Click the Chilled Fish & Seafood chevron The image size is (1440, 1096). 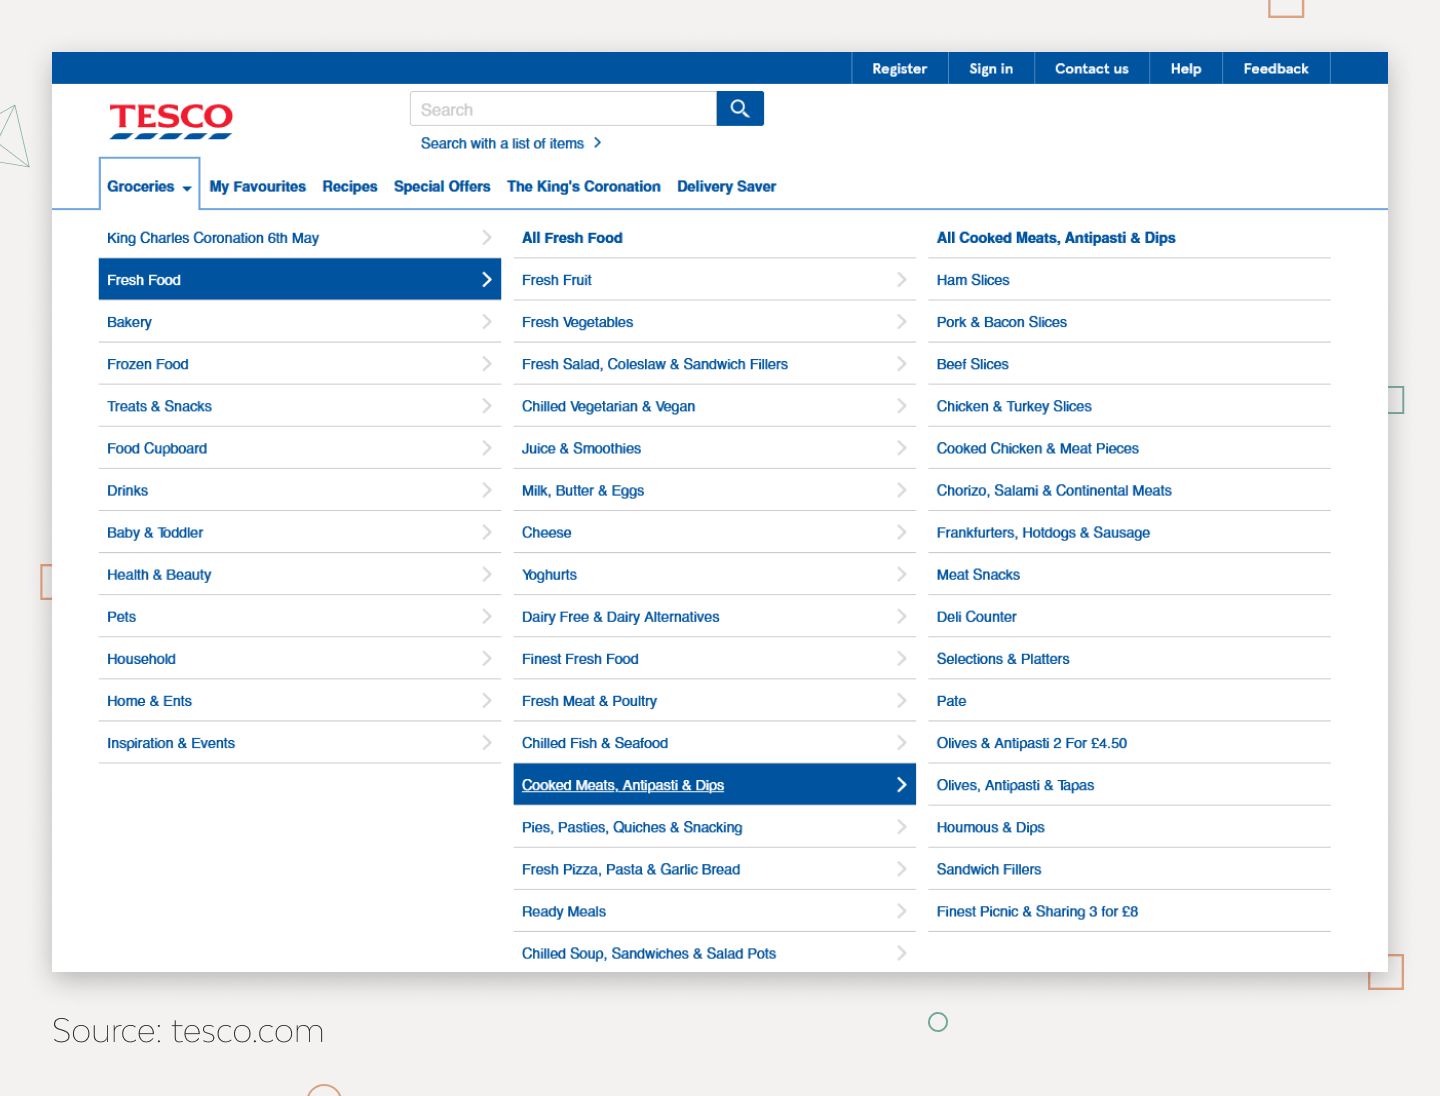902,743
